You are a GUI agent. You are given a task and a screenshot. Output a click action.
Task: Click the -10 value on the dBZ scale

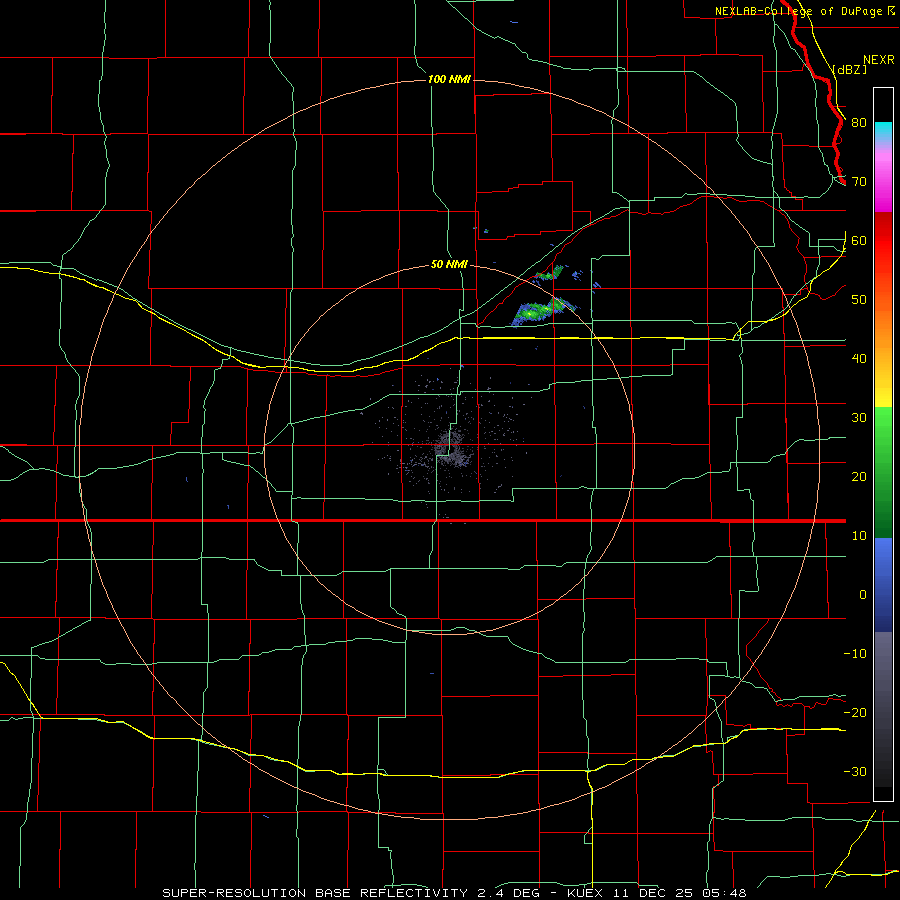(855, 654)
